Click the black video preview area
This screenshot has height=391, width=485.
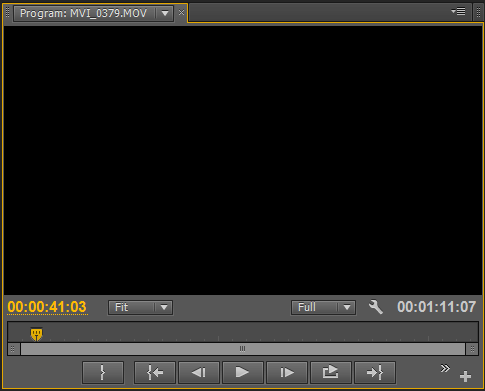(x=243, y=160)
